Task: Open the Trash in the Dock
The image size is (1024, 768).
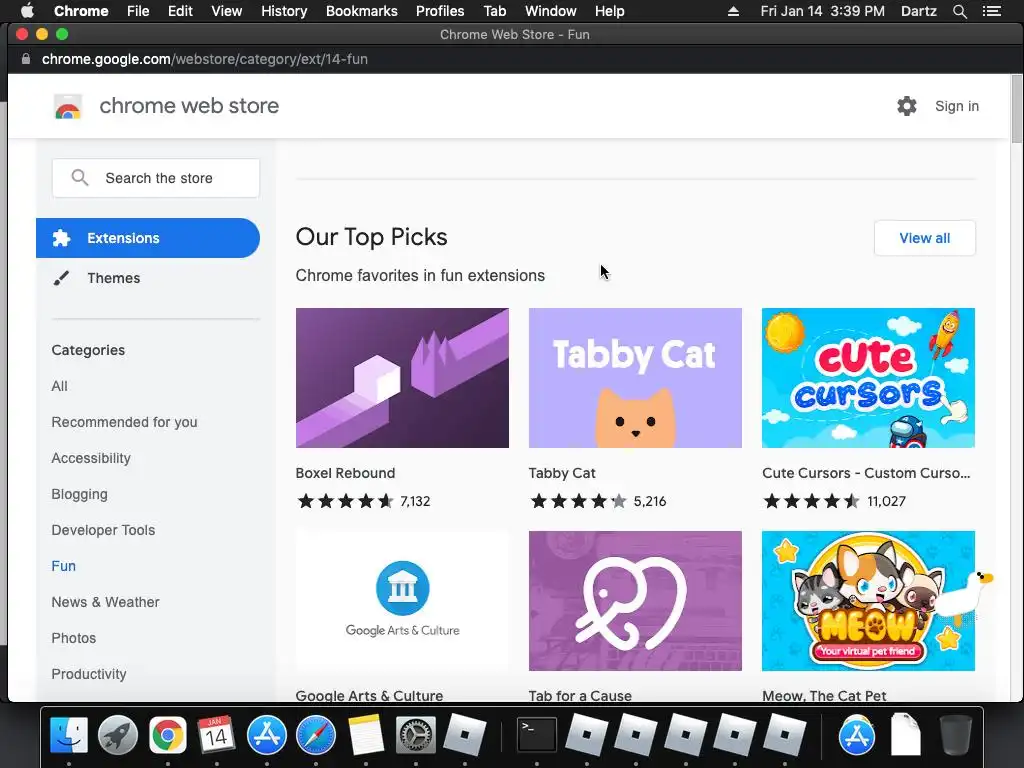Action: (x=955, y=735)
